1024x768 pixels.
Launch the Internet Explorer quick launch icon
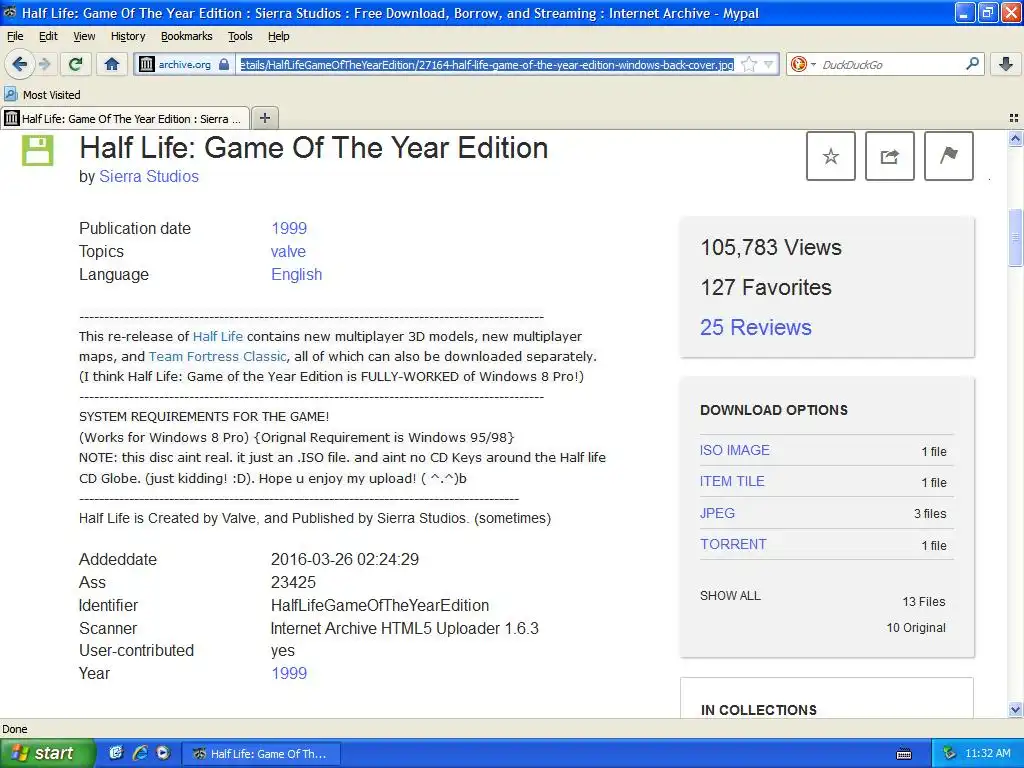[140, 753]
